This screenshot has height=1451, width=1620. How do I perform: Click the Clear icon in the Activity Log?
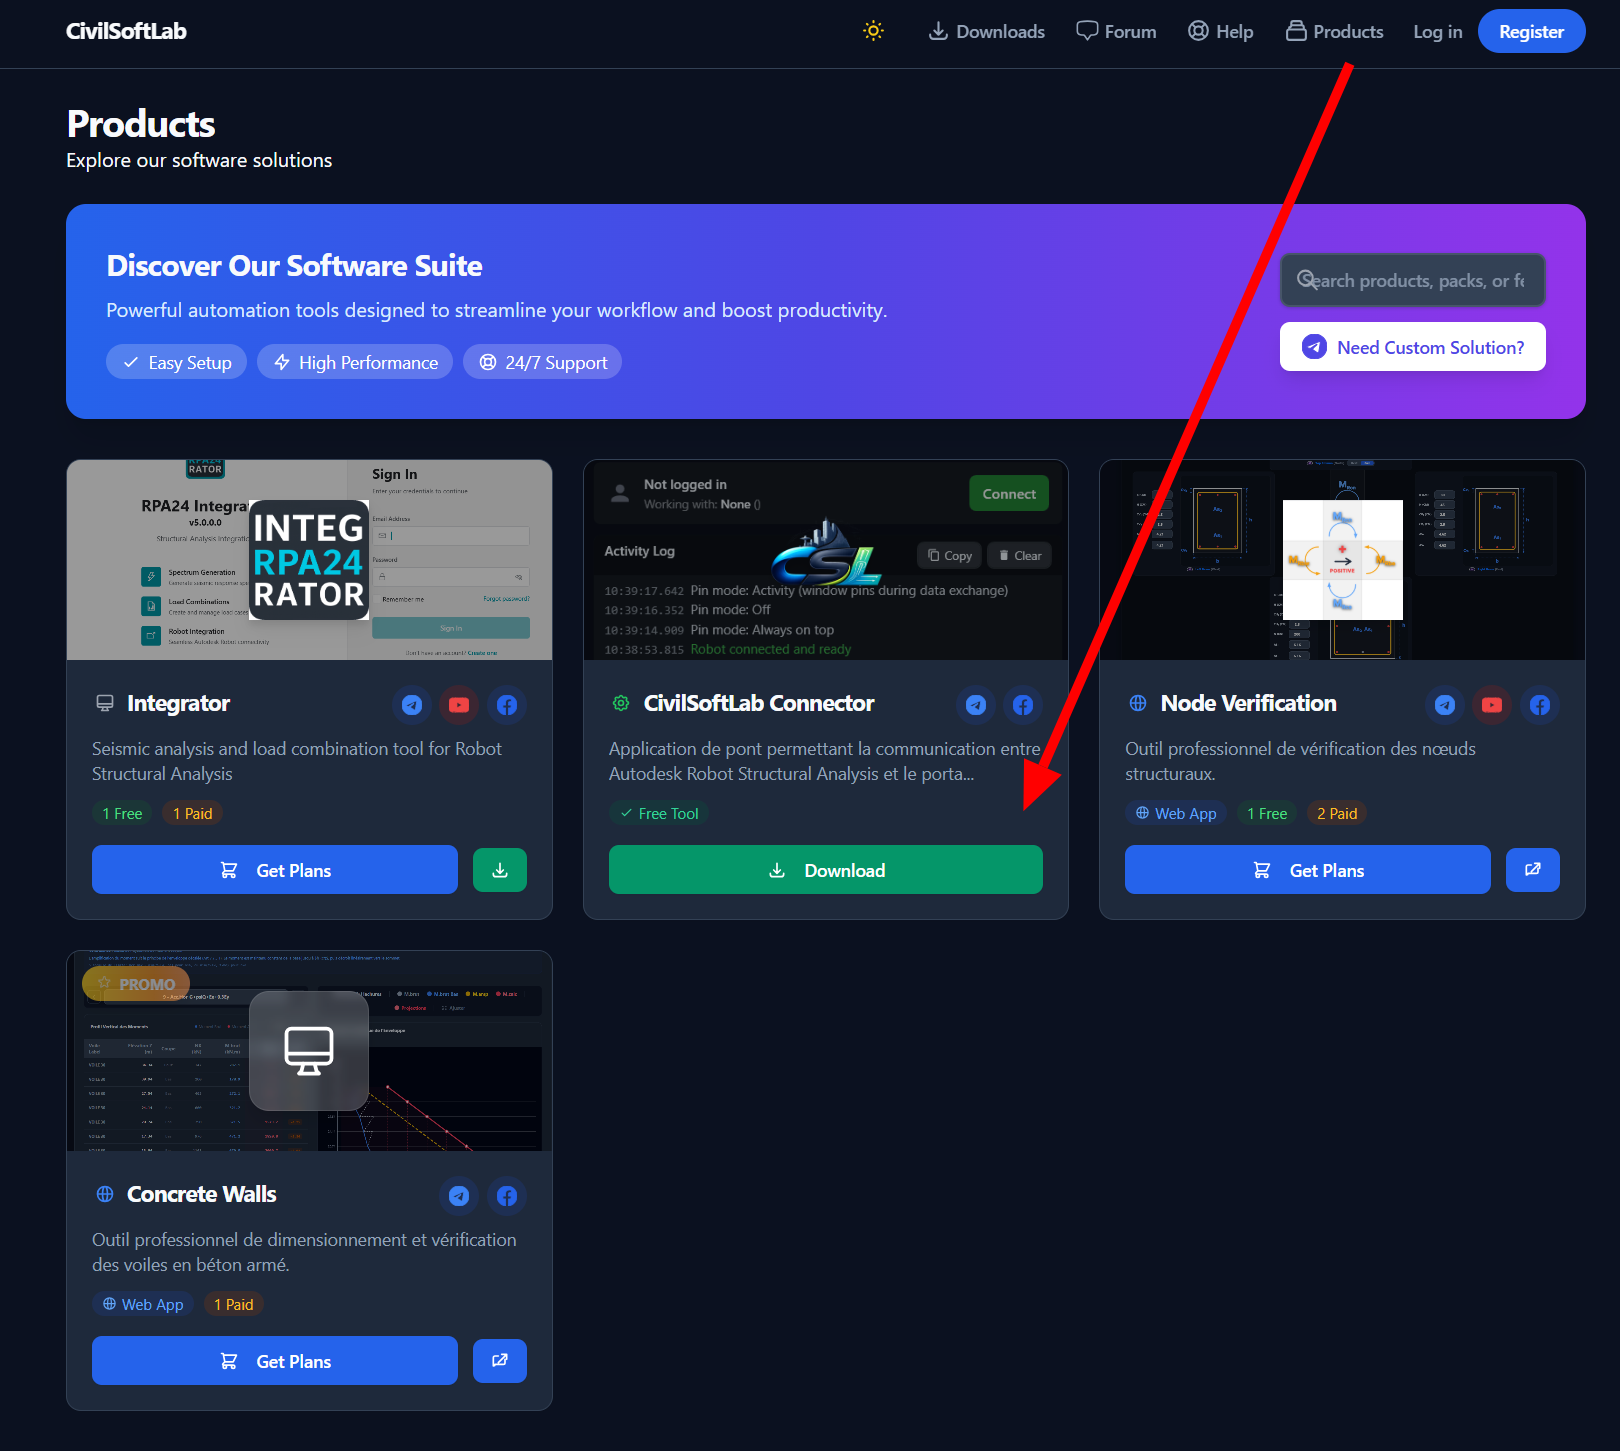[1019, 555]
